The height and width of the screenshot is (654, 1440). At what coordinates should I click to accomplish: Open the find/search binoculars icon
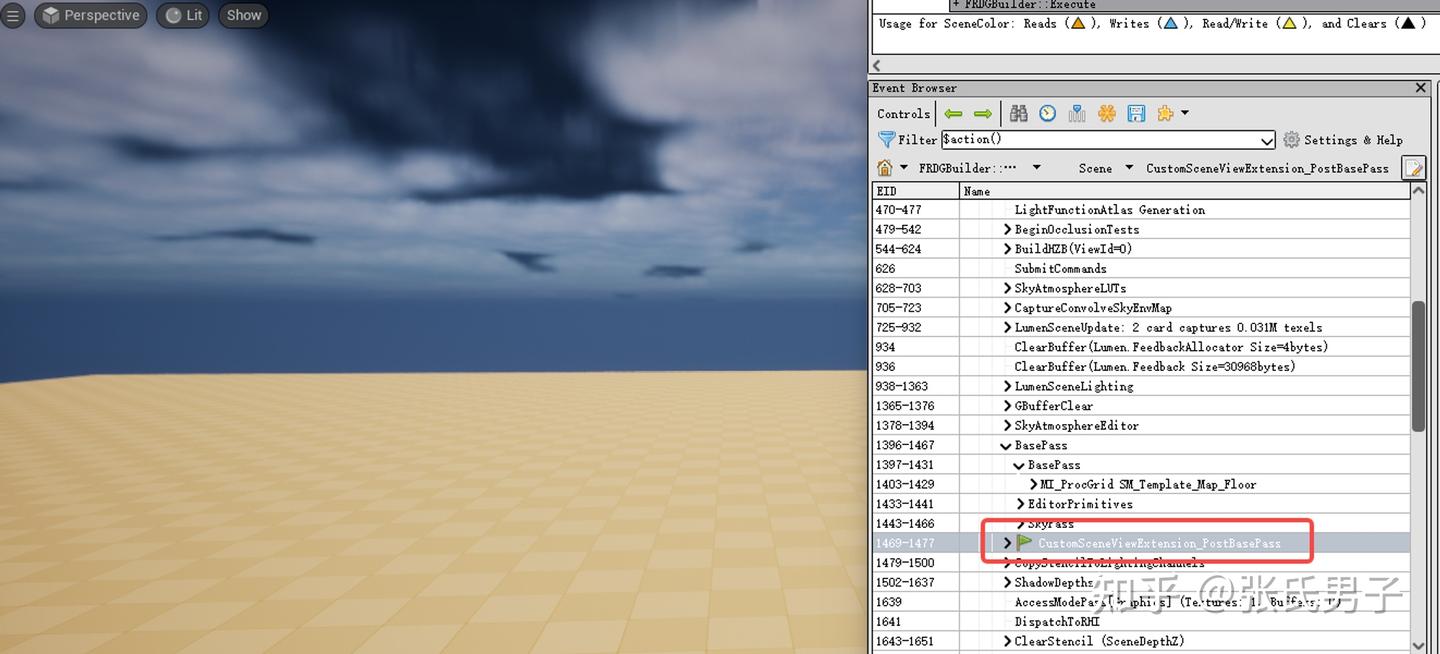[1018, 113]
